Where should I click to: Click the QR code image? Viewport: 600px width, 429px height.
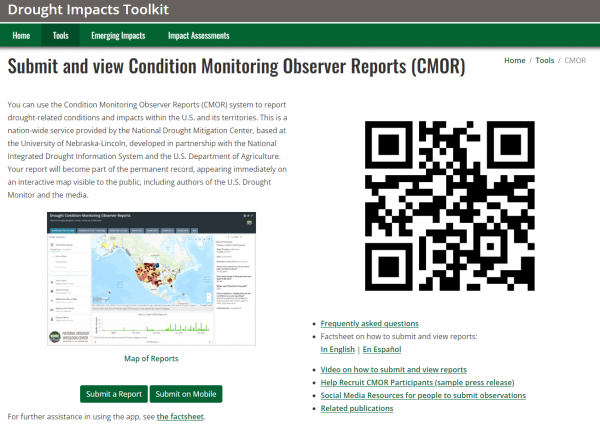point(450,206)
